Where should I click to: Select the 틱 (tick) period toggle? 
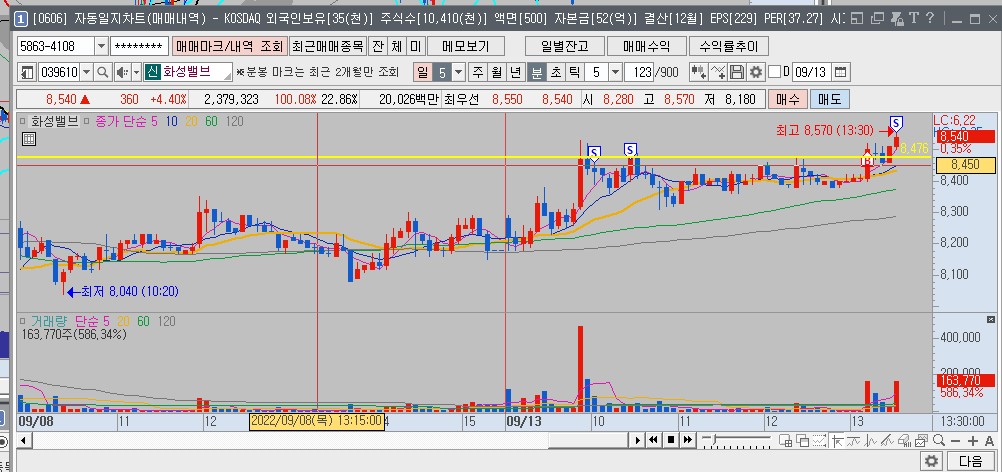click(x=574, y=72)
